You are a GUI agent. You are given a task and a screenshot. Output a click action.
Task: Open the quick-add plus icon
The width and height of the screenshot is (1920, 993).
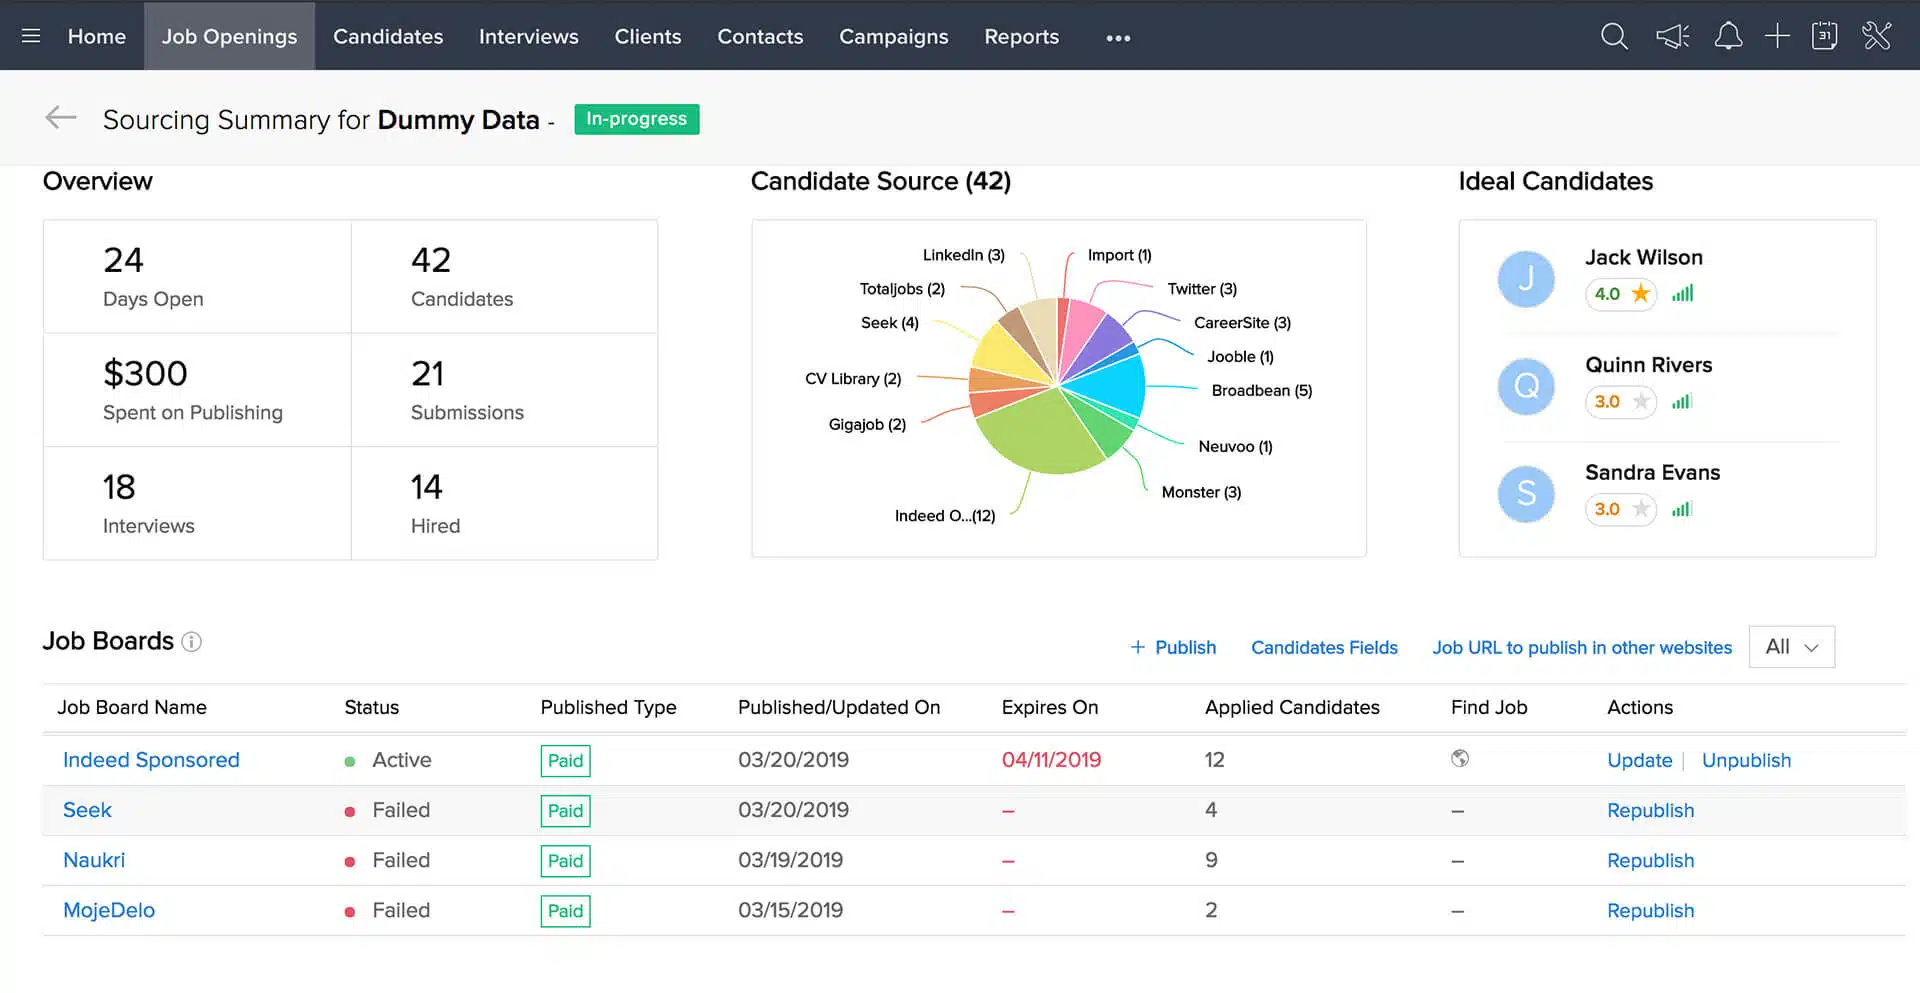tap(1778, 35)
